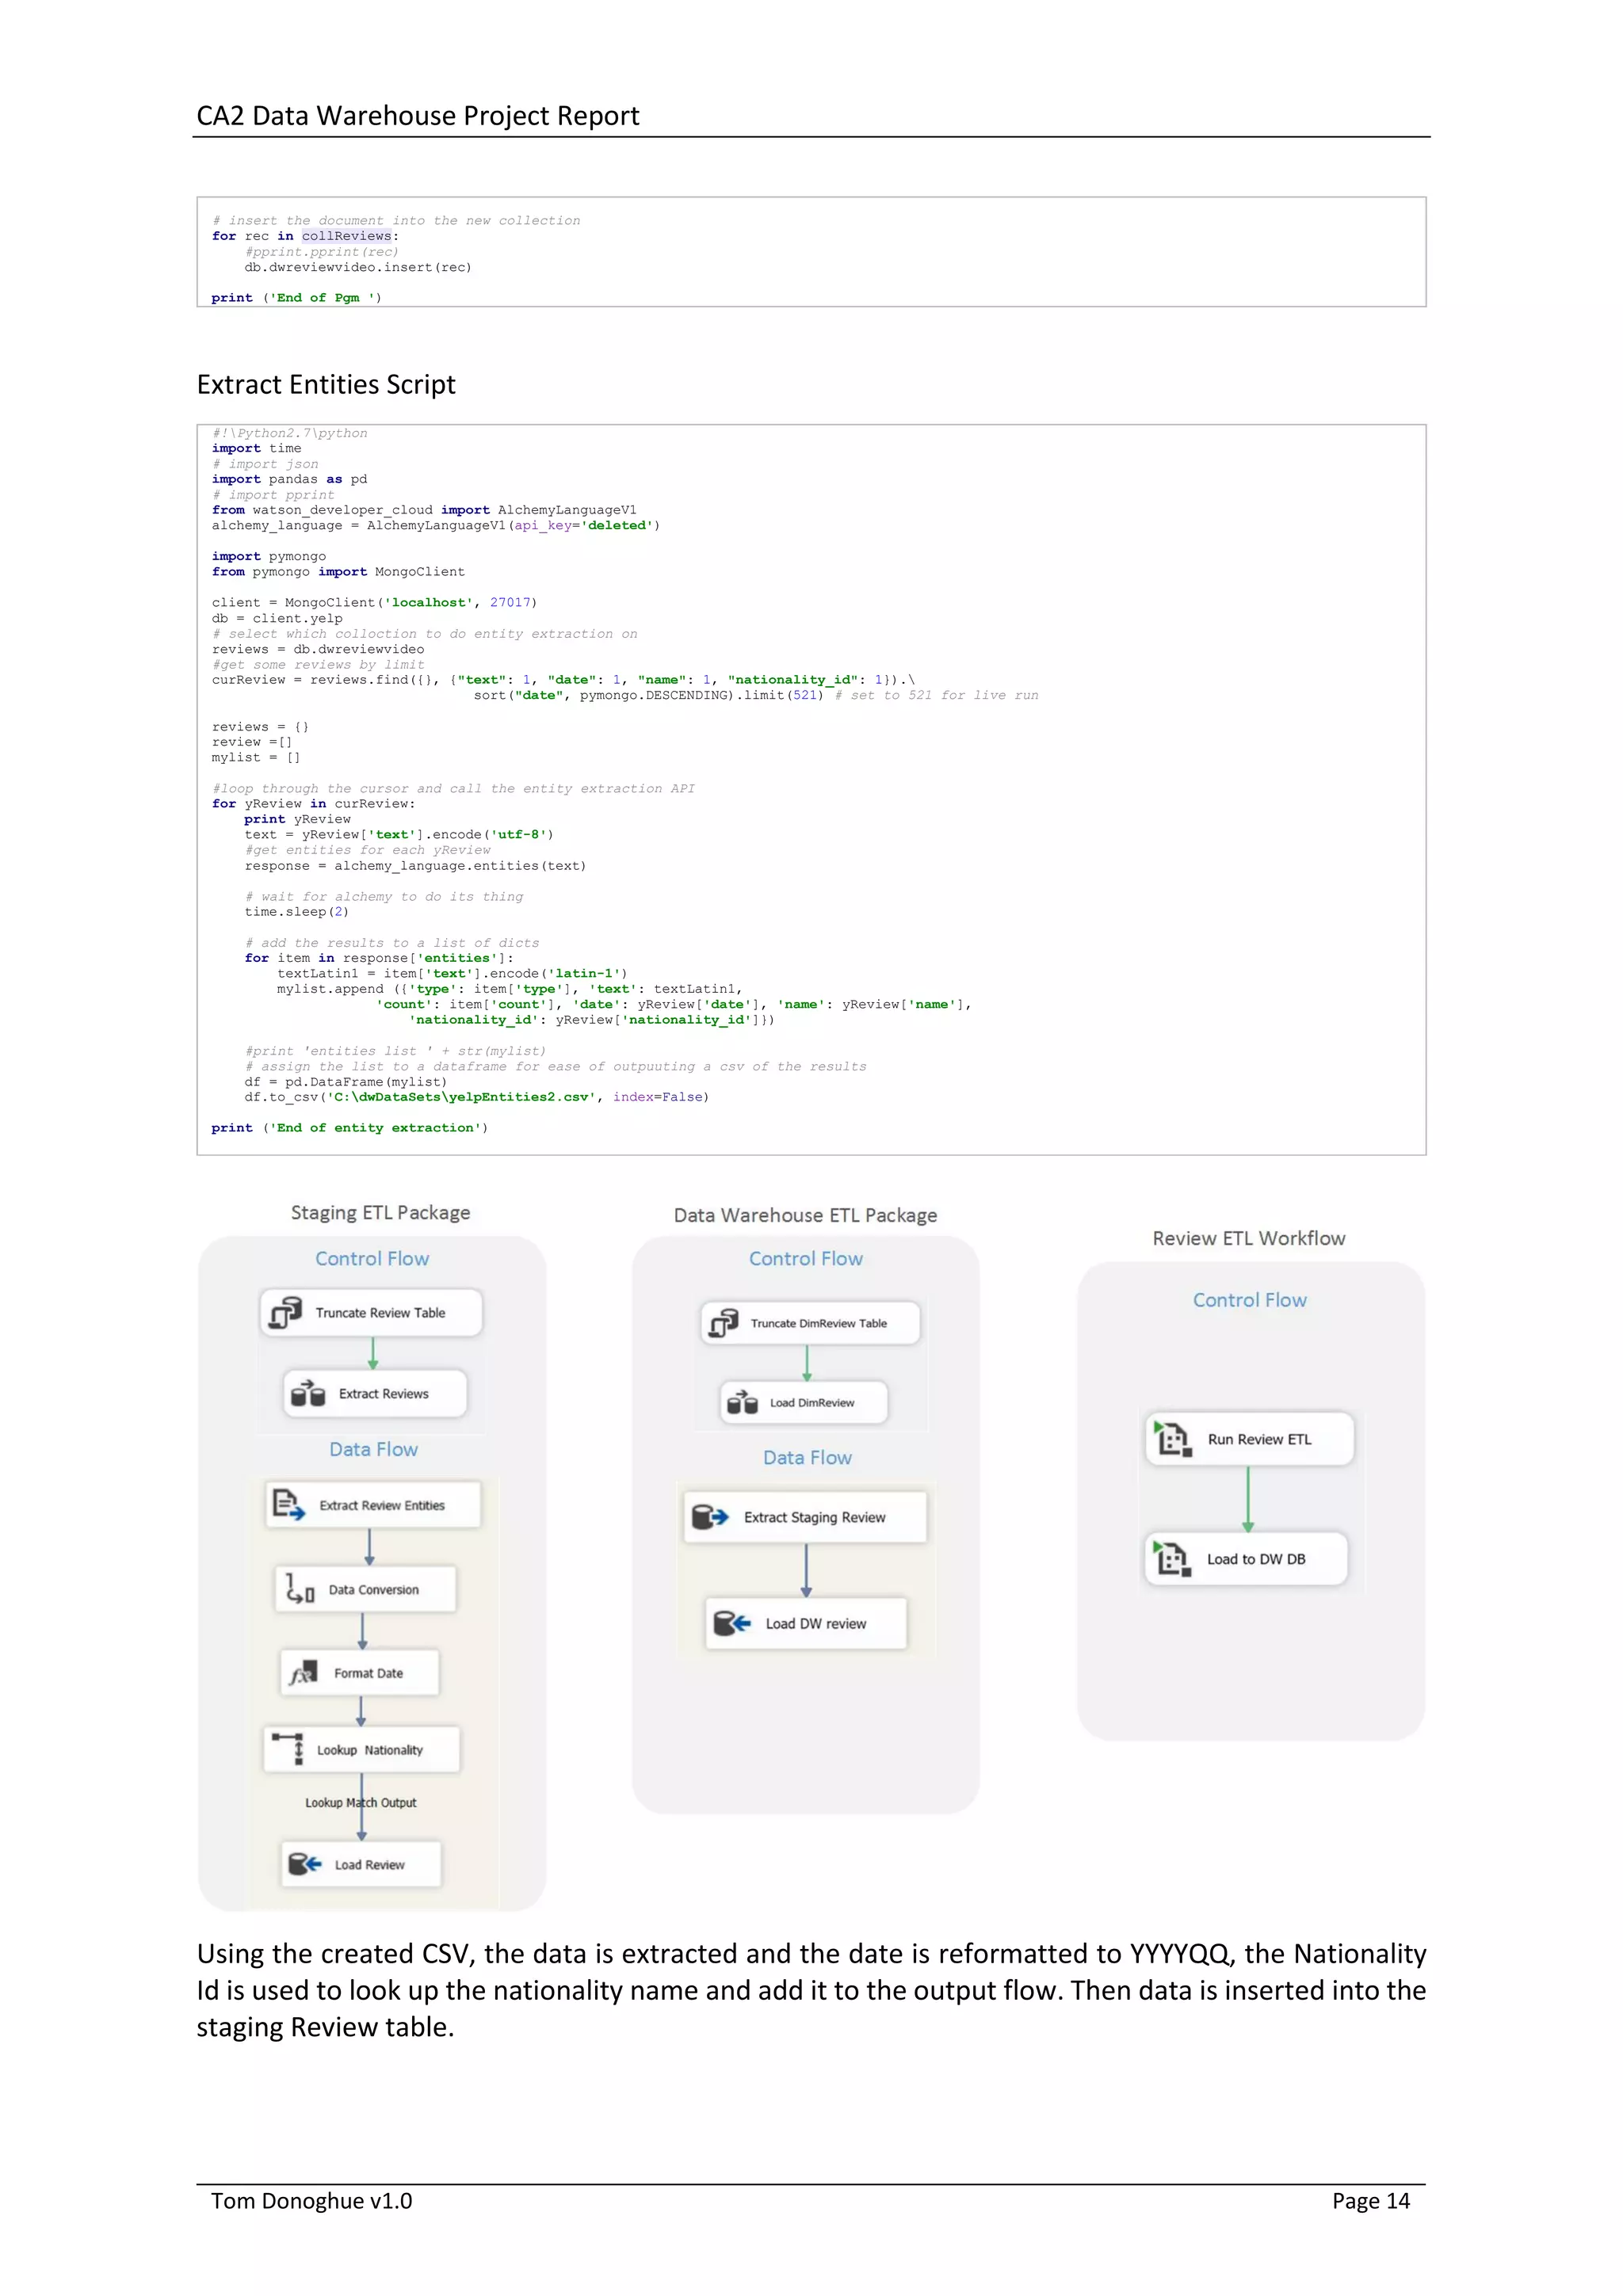Click the Format Date fx icon
Viewport: 1623px width, 2296px height.
[x=303, y=1672]
